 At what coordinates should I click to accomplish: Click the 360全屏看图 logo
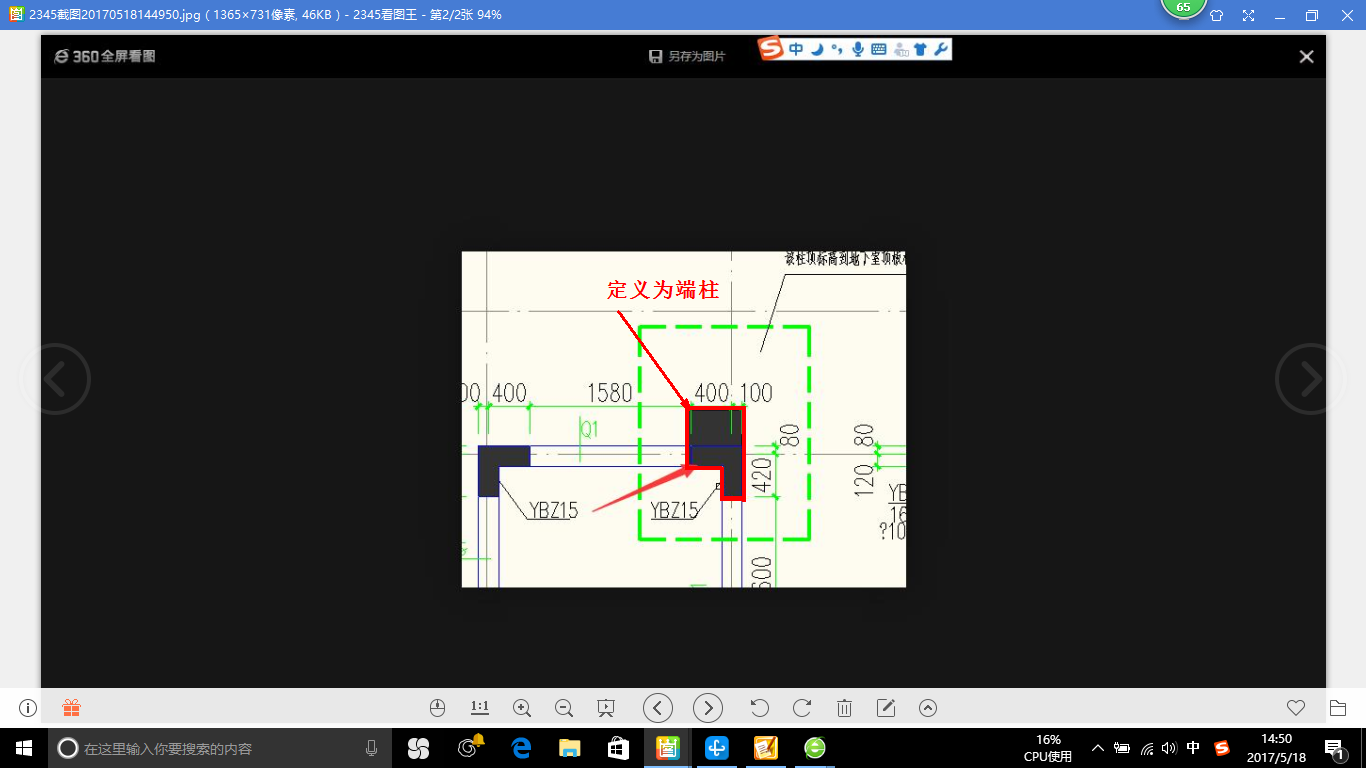[105, 57]
